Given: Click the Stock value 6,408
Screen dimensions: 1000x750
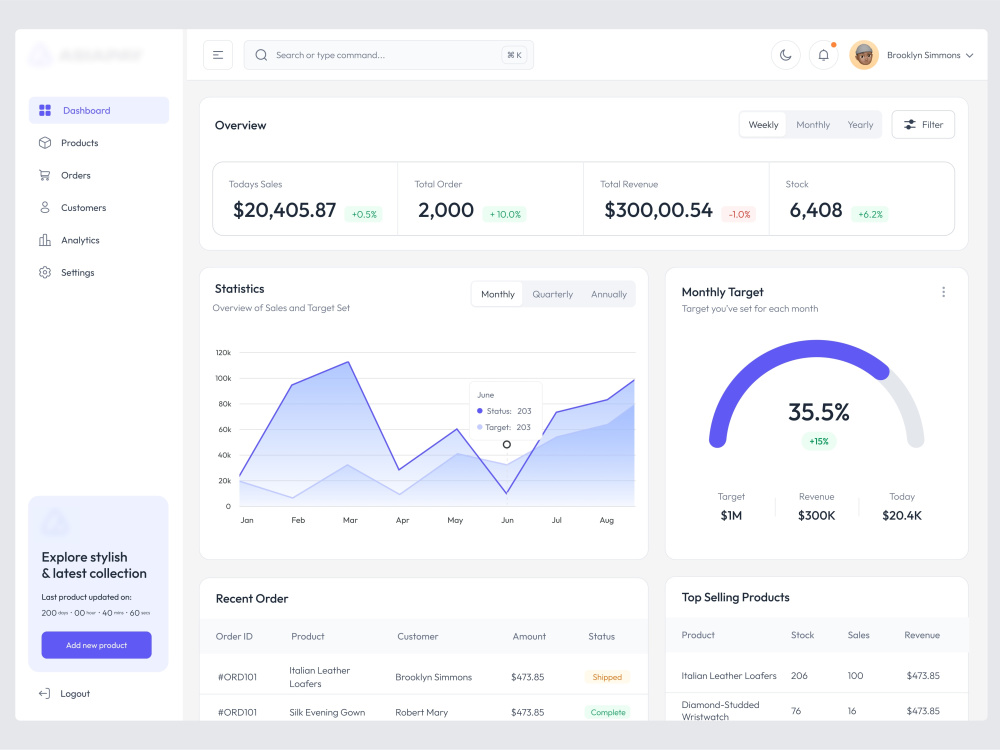Looking at the screenshot, I should tap(816, 210).
